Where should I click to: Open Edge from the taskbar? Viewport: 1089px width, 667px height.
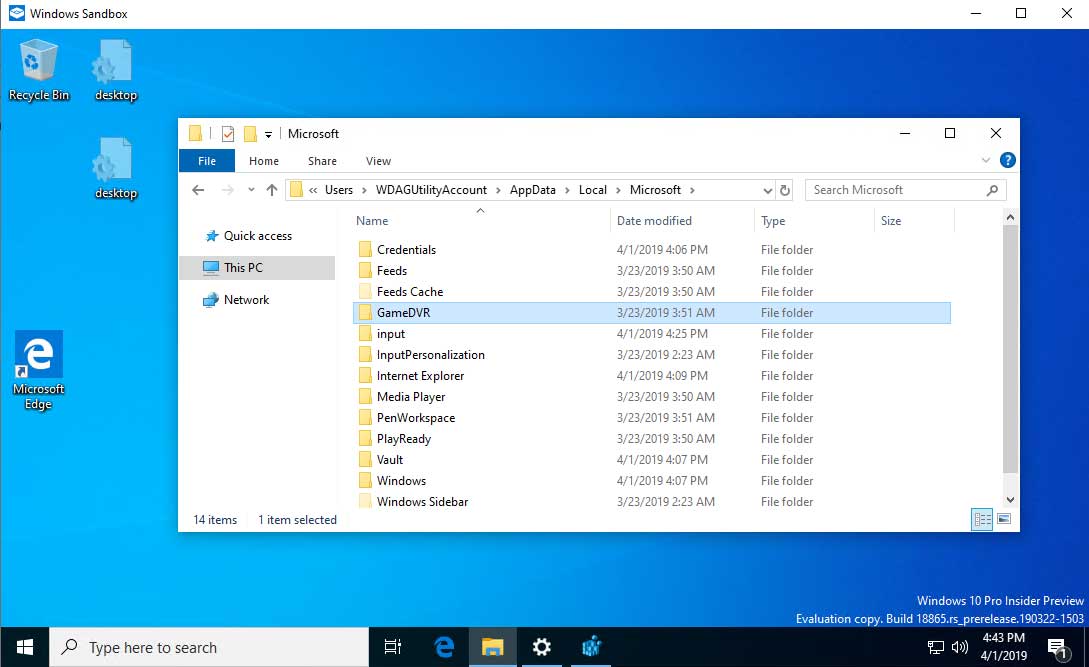tap(444, 648)
